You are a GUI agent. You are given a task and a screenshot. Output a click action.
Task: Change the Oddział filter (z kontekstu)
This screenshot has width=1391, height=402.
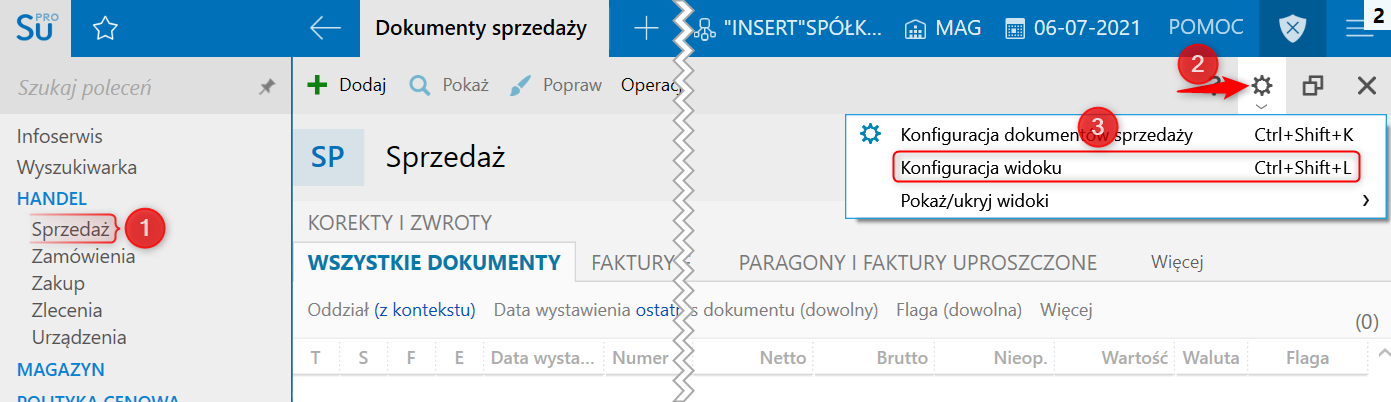pos(424,310)
